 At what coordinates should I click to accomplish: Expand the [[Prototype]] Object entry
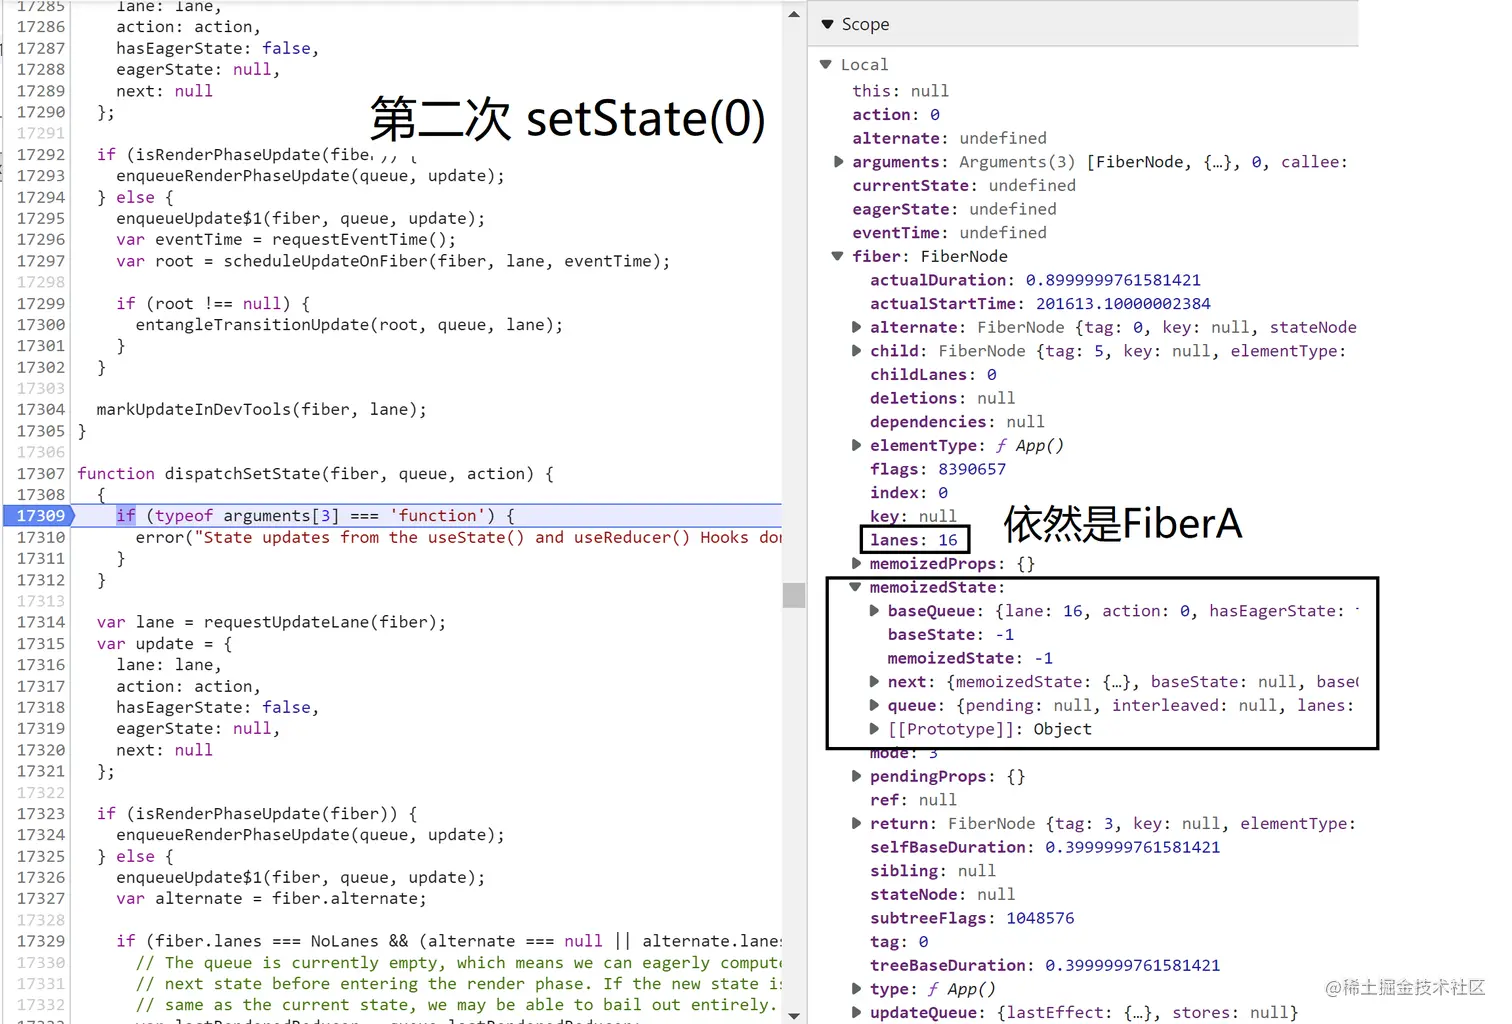pyautogui.click(x=874, y=729)
